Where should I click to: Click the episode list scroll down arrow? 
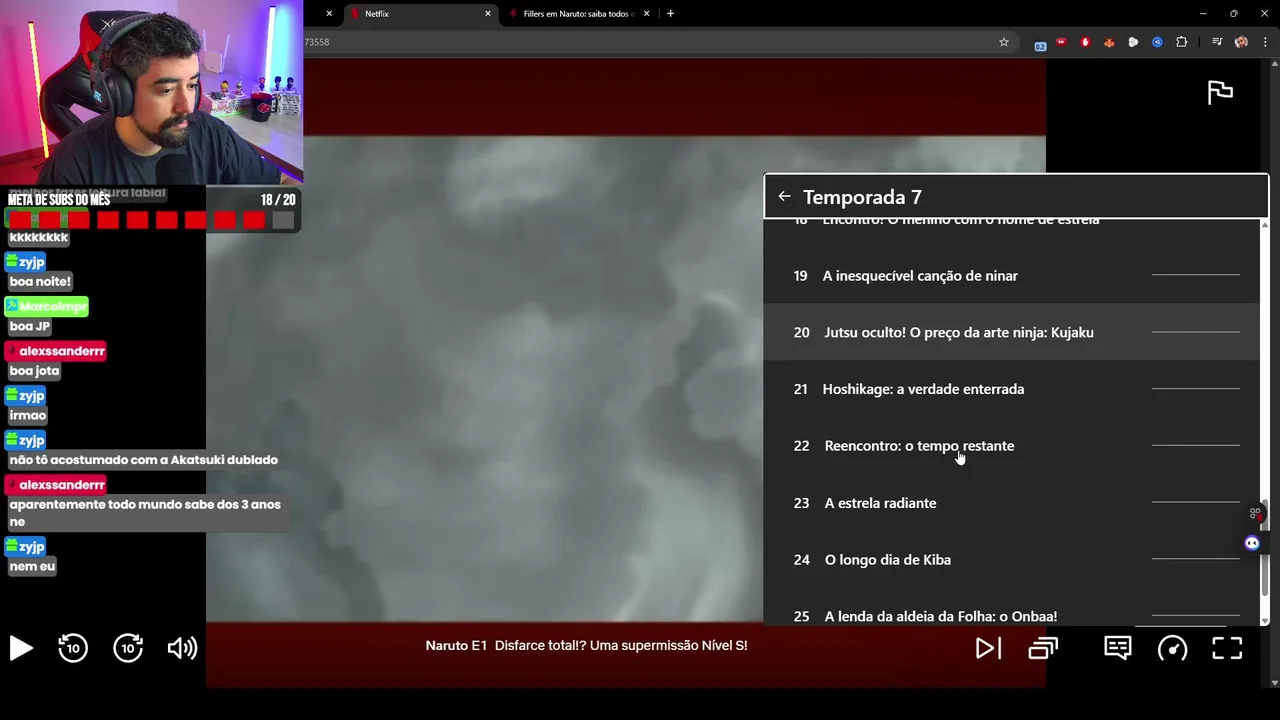1264,621
